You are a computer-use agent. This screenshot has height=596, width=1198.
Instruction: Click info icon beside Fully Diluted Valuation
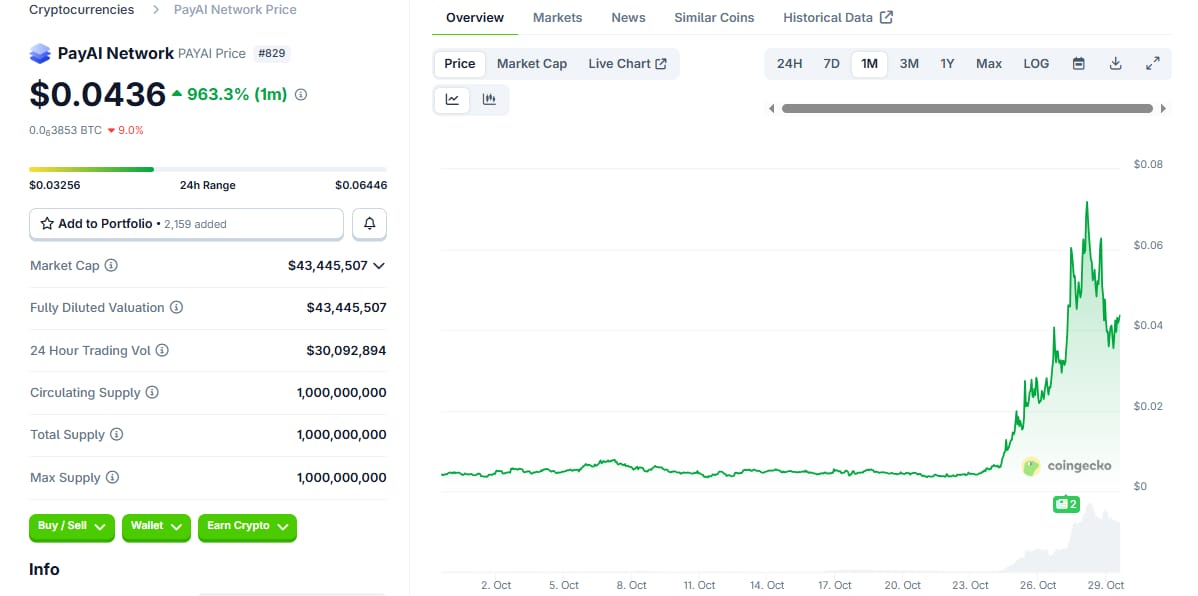[176, 308]
